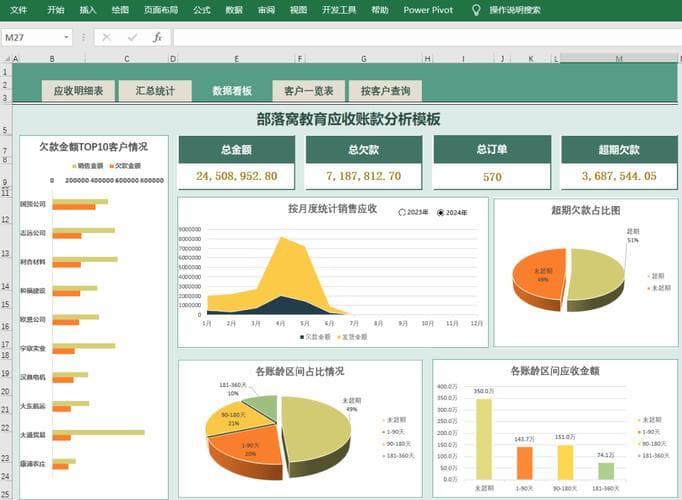Click the 超期欠款 card header
Image resolution: width=682 pixels, height=500 pixels.
[619, 150]
